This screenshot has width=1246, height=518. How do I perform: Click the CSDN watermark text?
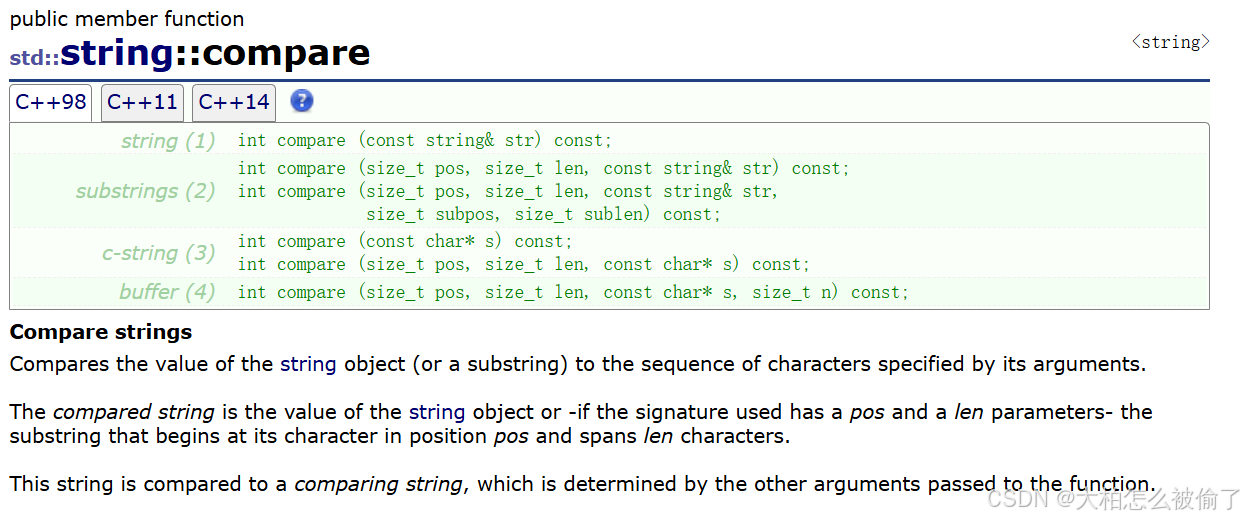click(x=1111, y=498)
